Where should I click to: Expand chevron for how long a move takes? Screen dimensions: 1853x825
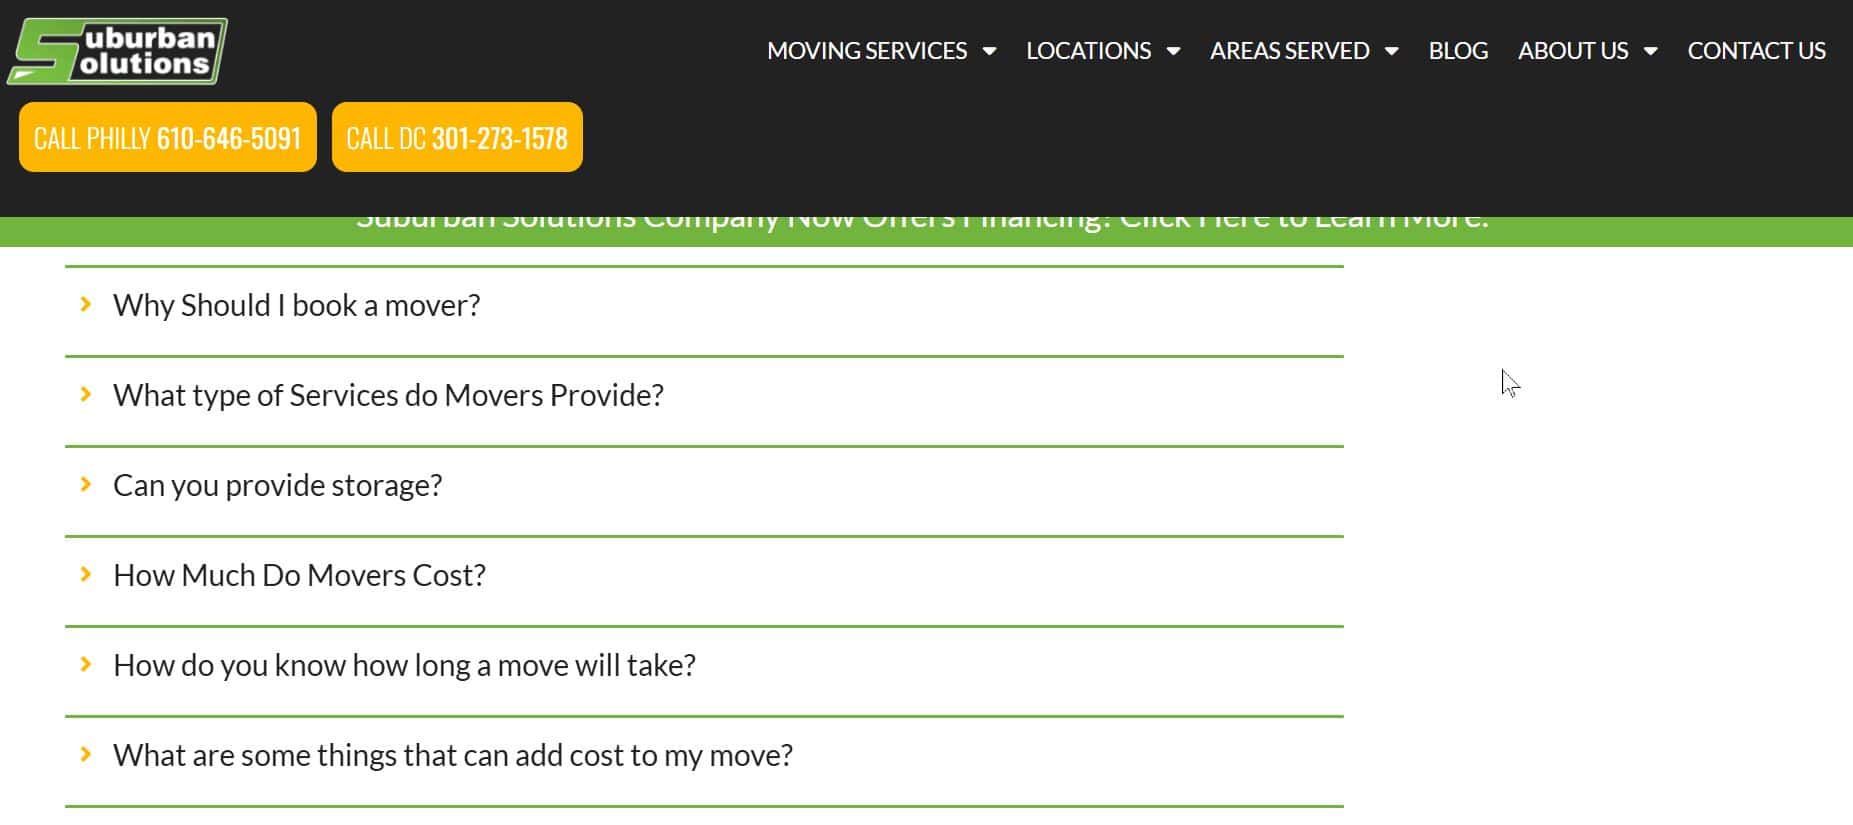click(86, 664)
